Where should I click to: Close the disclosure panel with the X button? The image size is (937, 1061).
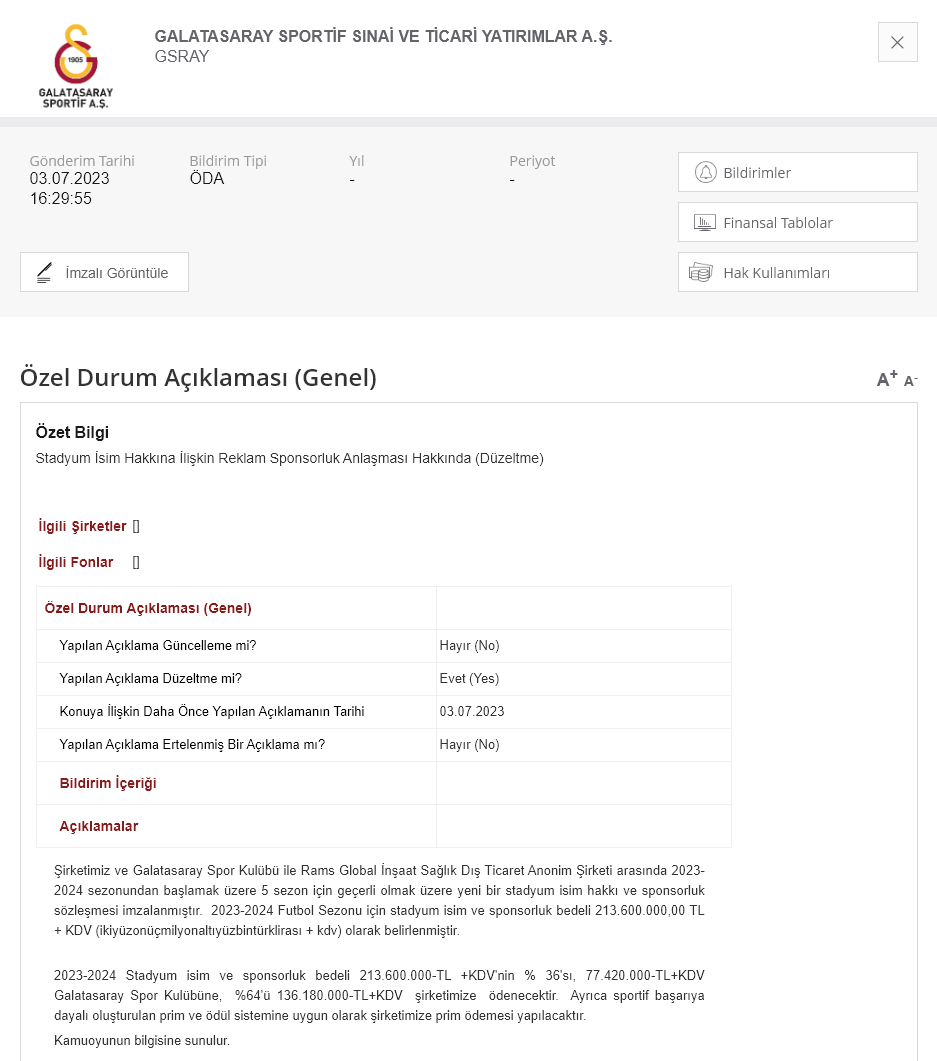pos(897,42)
